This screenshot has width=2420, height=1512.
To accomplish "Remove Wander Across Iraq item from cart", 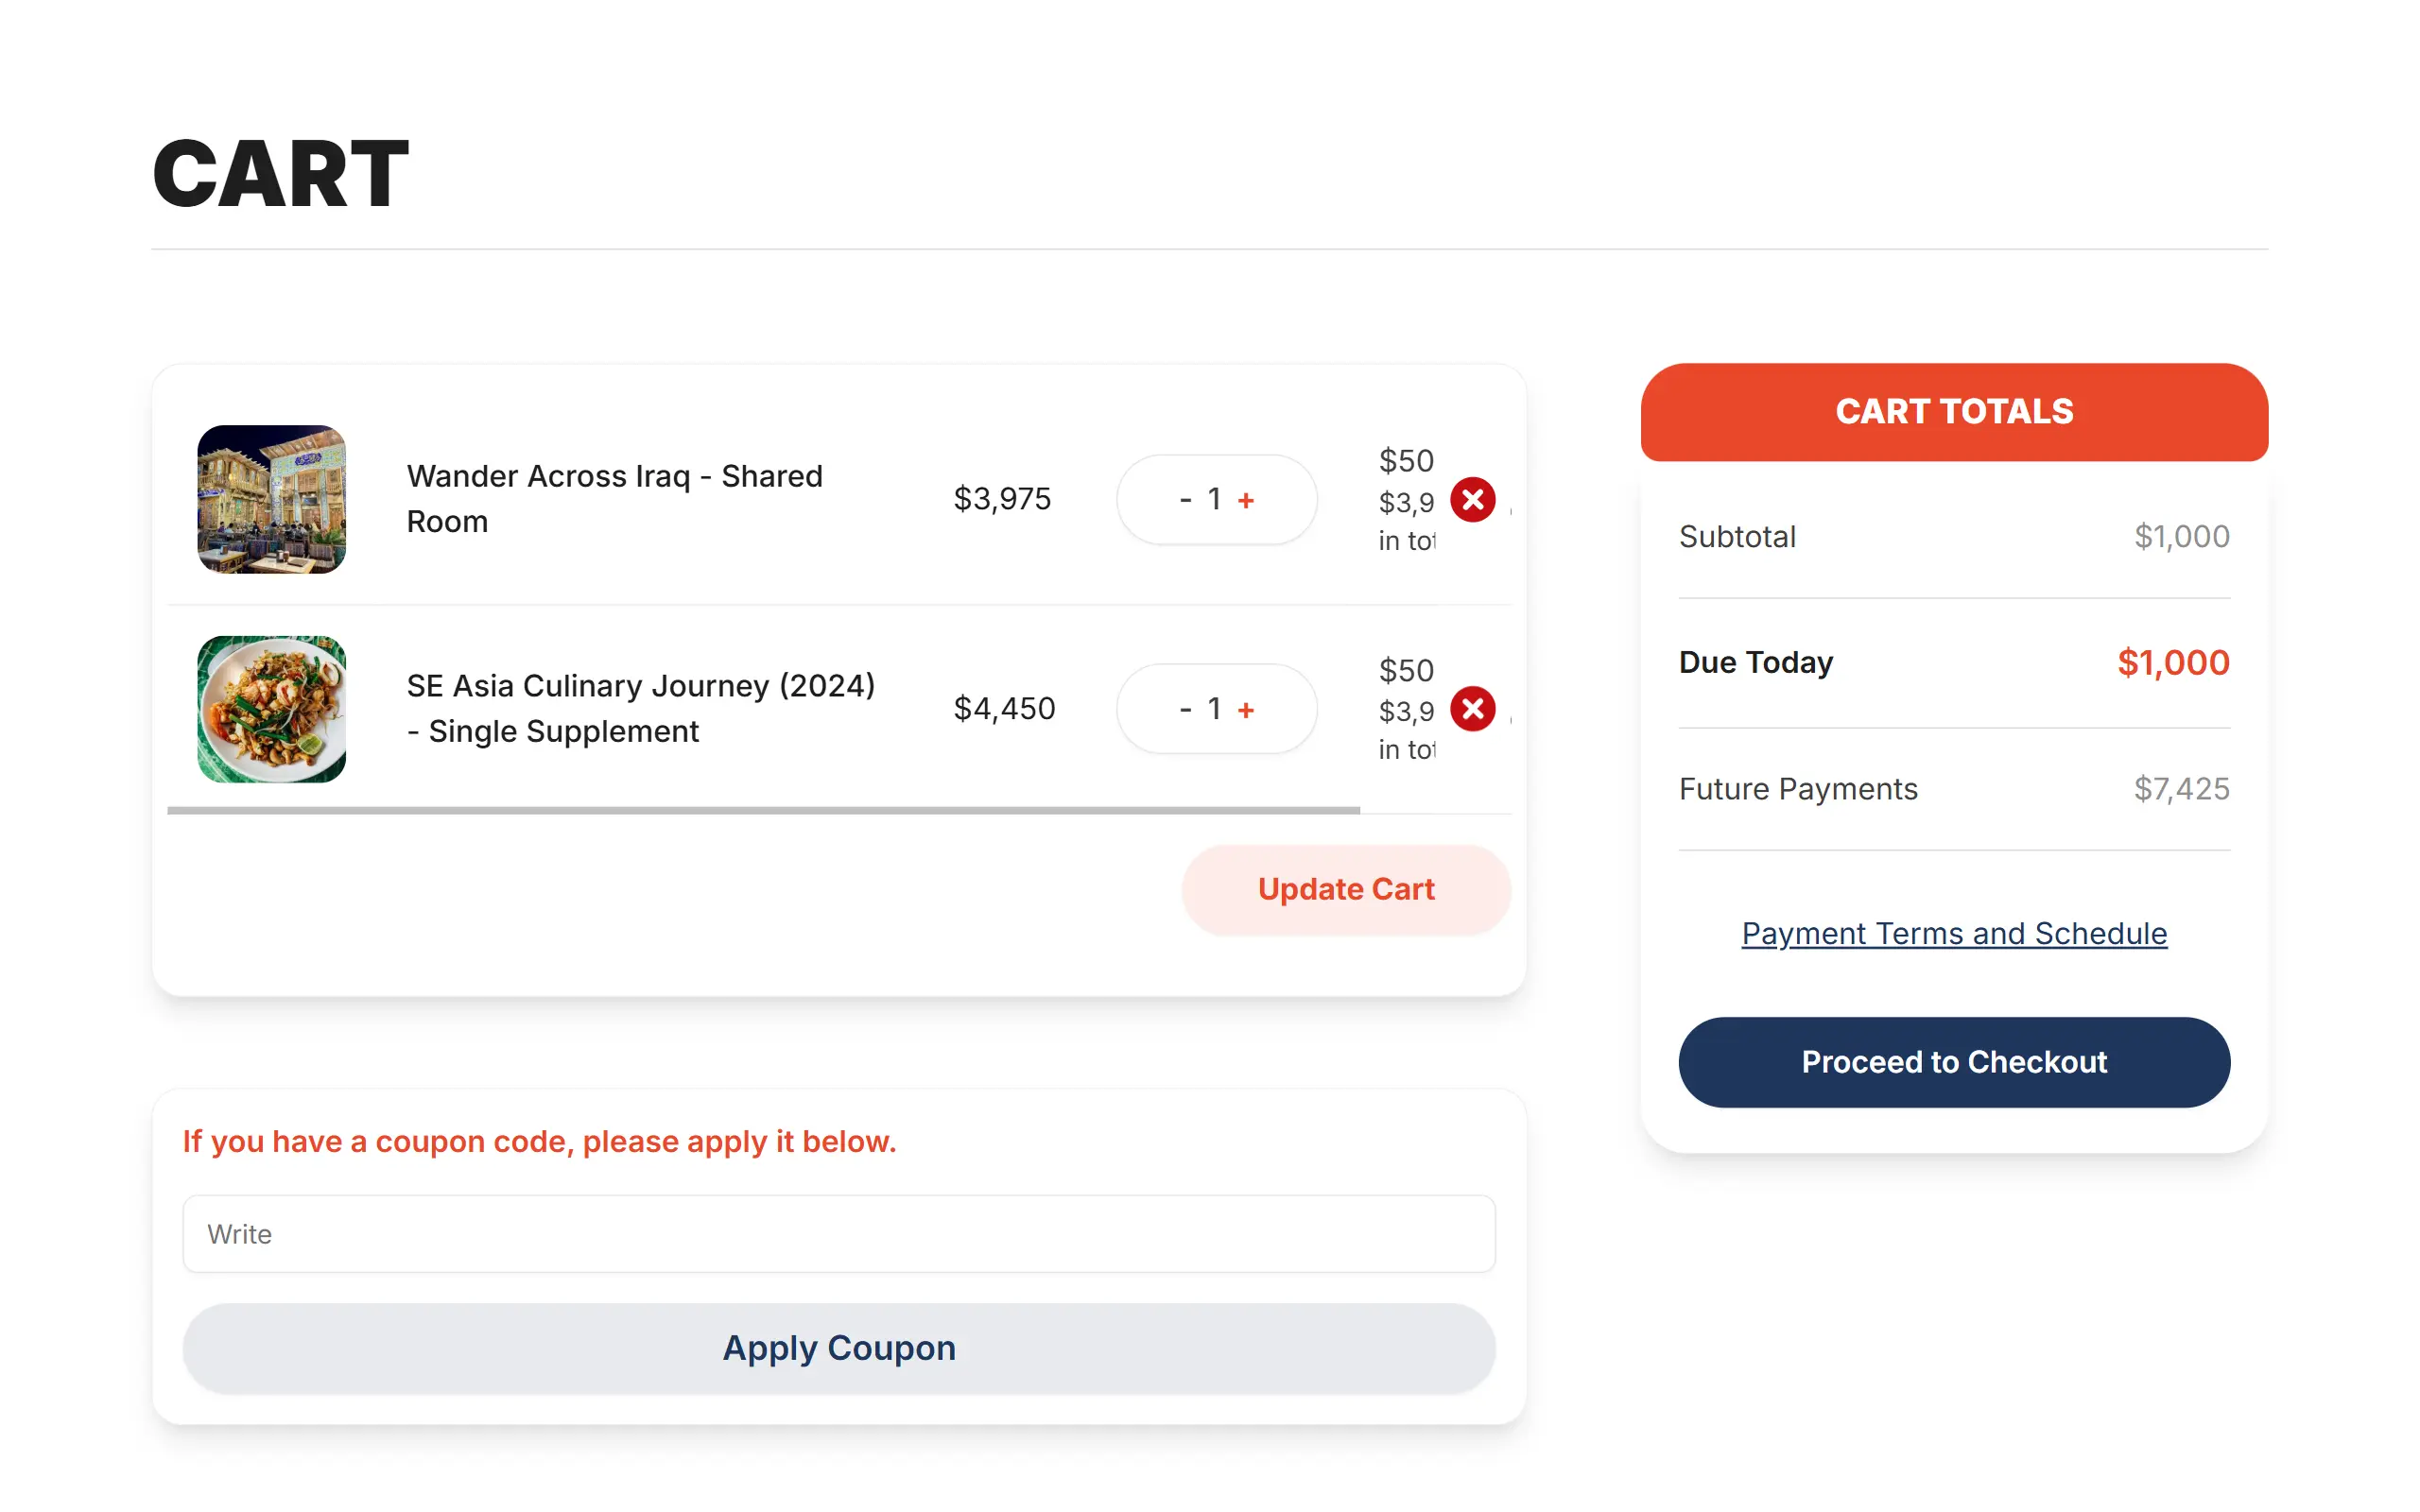I will [x=1472, y=499].
